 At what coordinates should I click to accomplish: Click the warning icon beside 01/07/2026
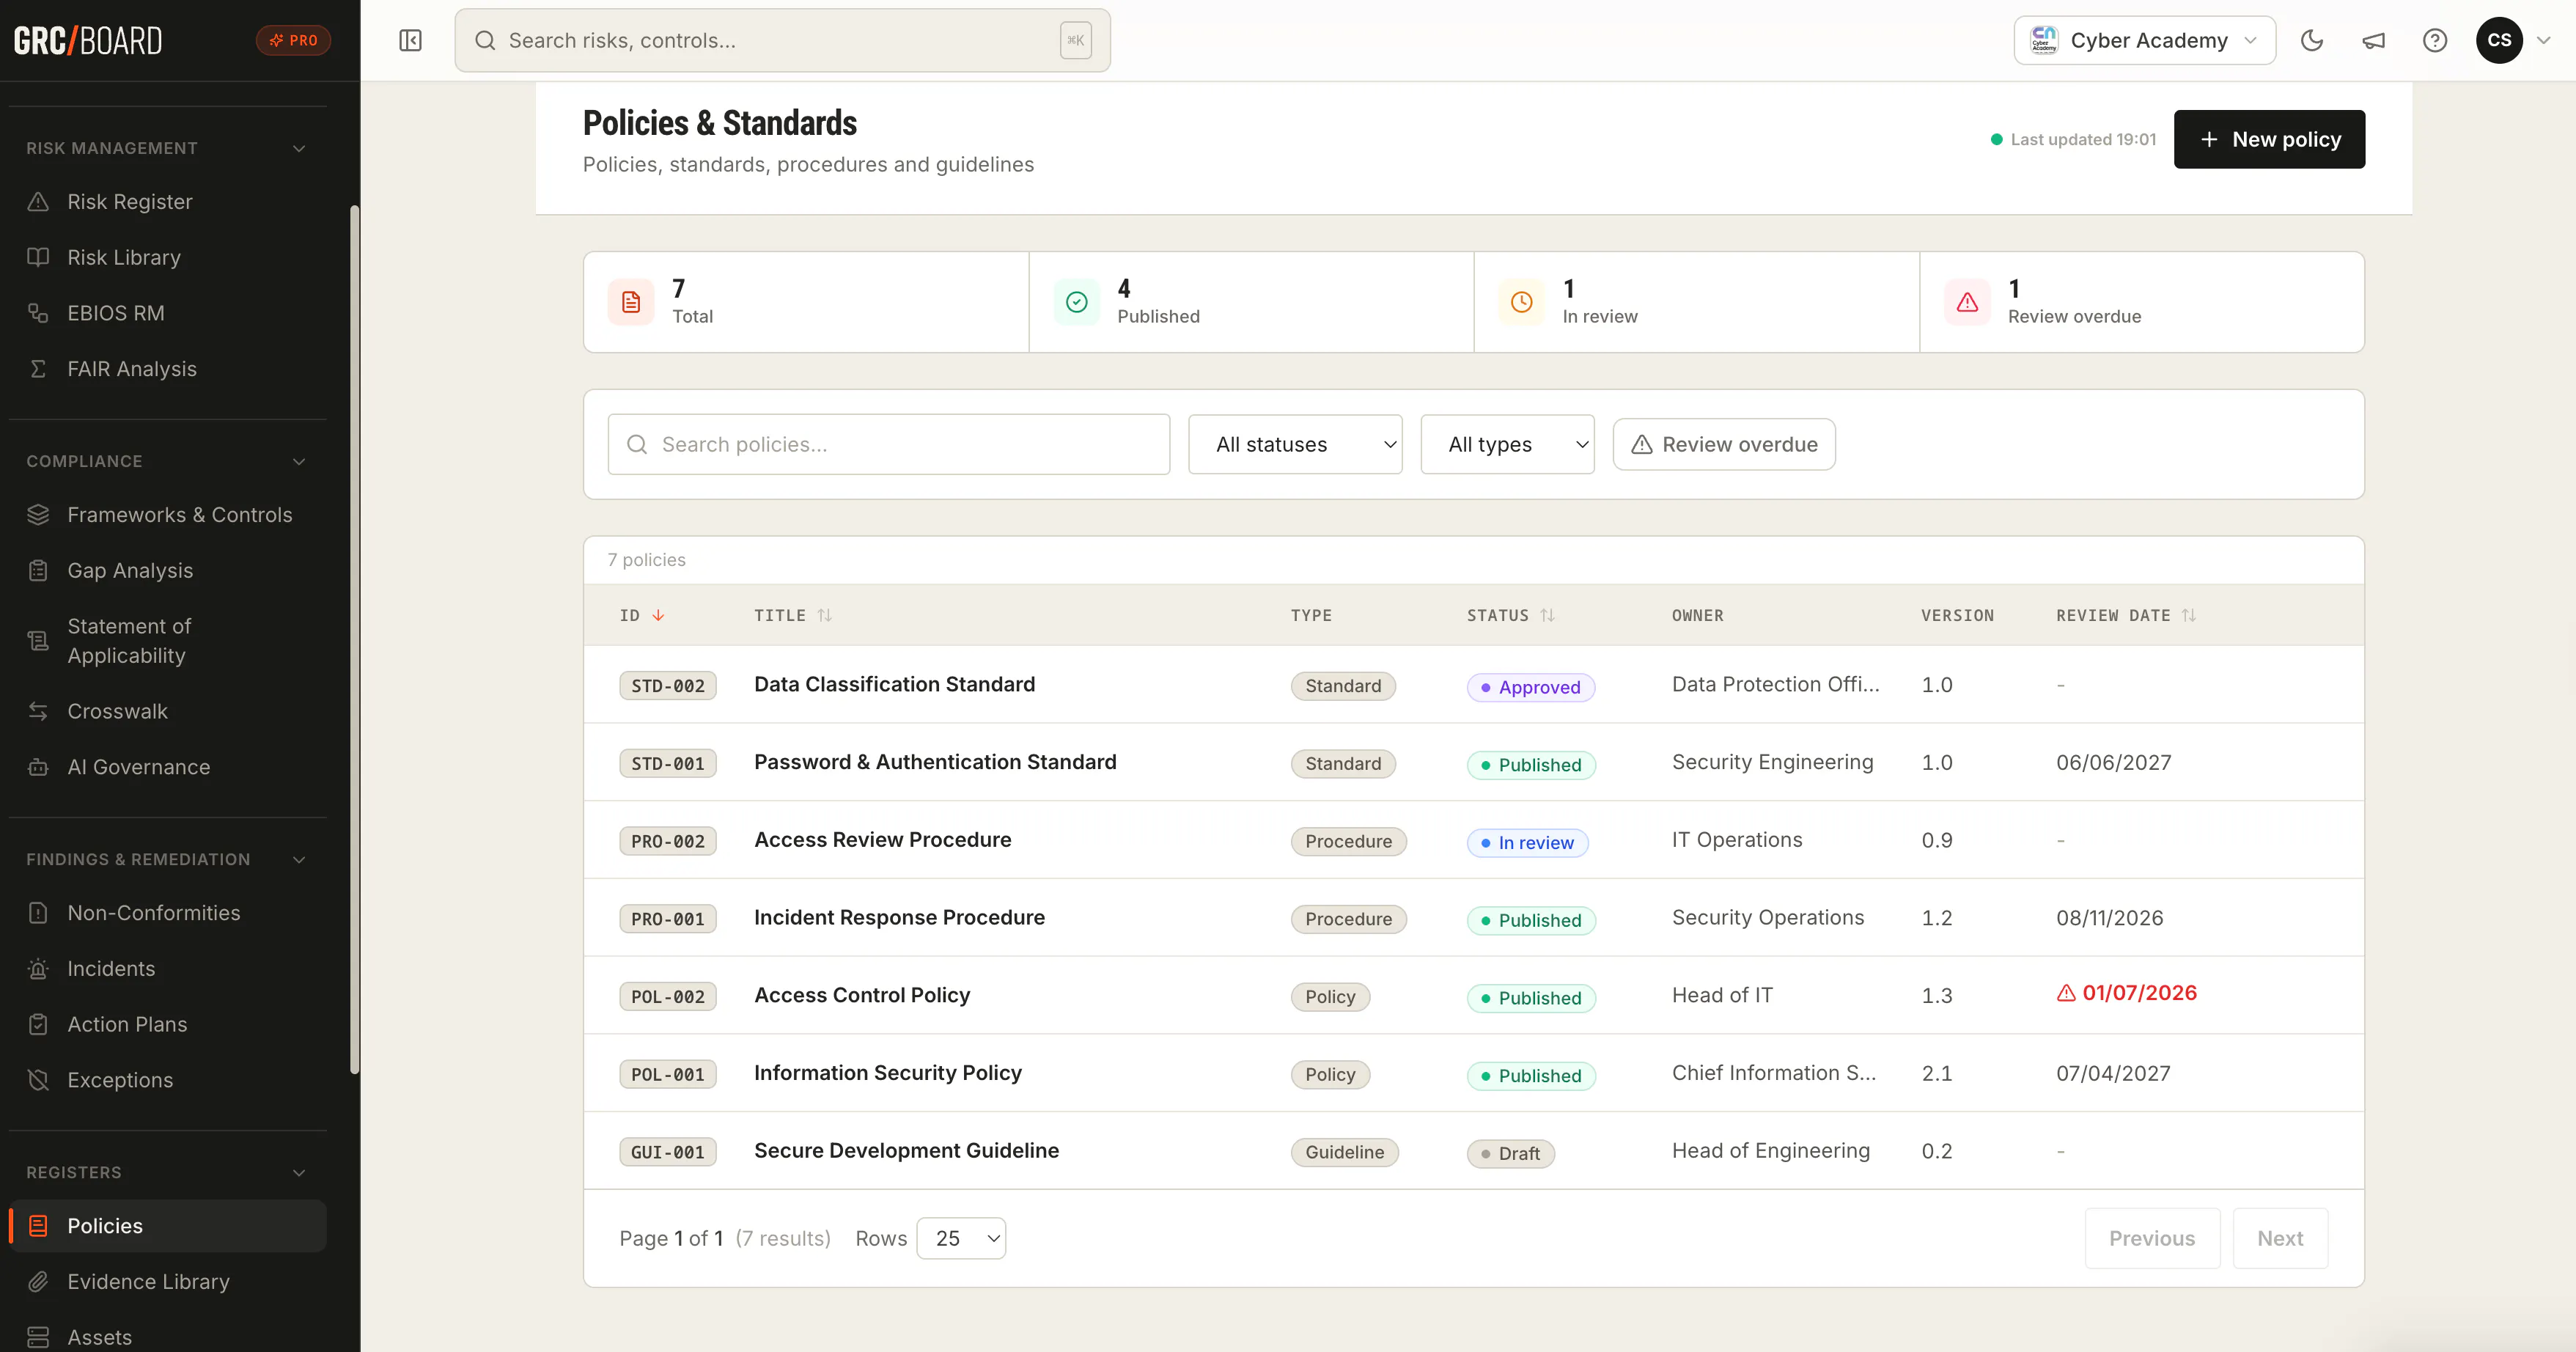click(x=2066, y=993)
